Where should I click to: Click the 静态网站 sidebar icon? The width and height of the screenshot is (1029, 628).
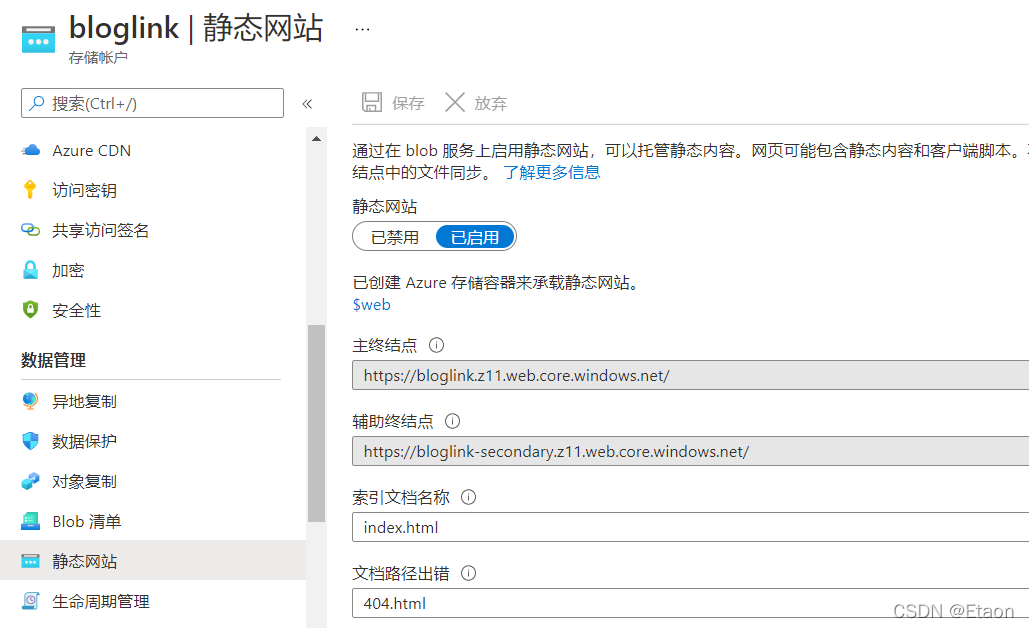pos(30,561)
